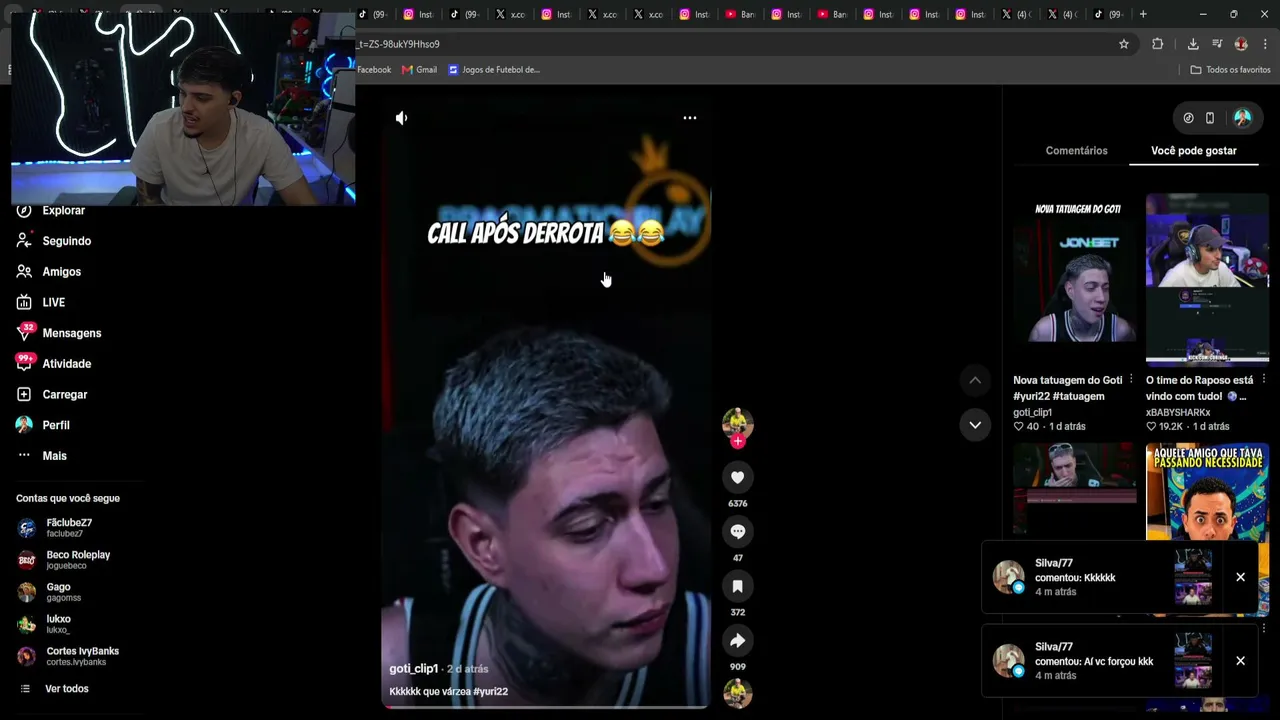Open the Todos os favoritos bookmarks folder

coord(1230,70)
